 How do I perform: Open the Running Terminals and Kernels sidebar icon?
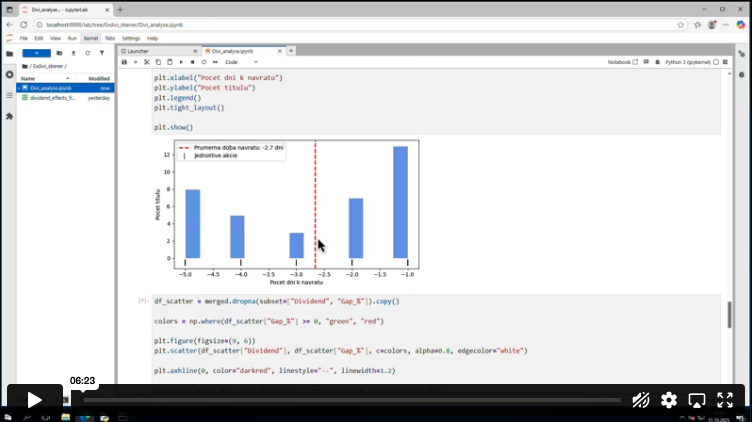(9, 75)
